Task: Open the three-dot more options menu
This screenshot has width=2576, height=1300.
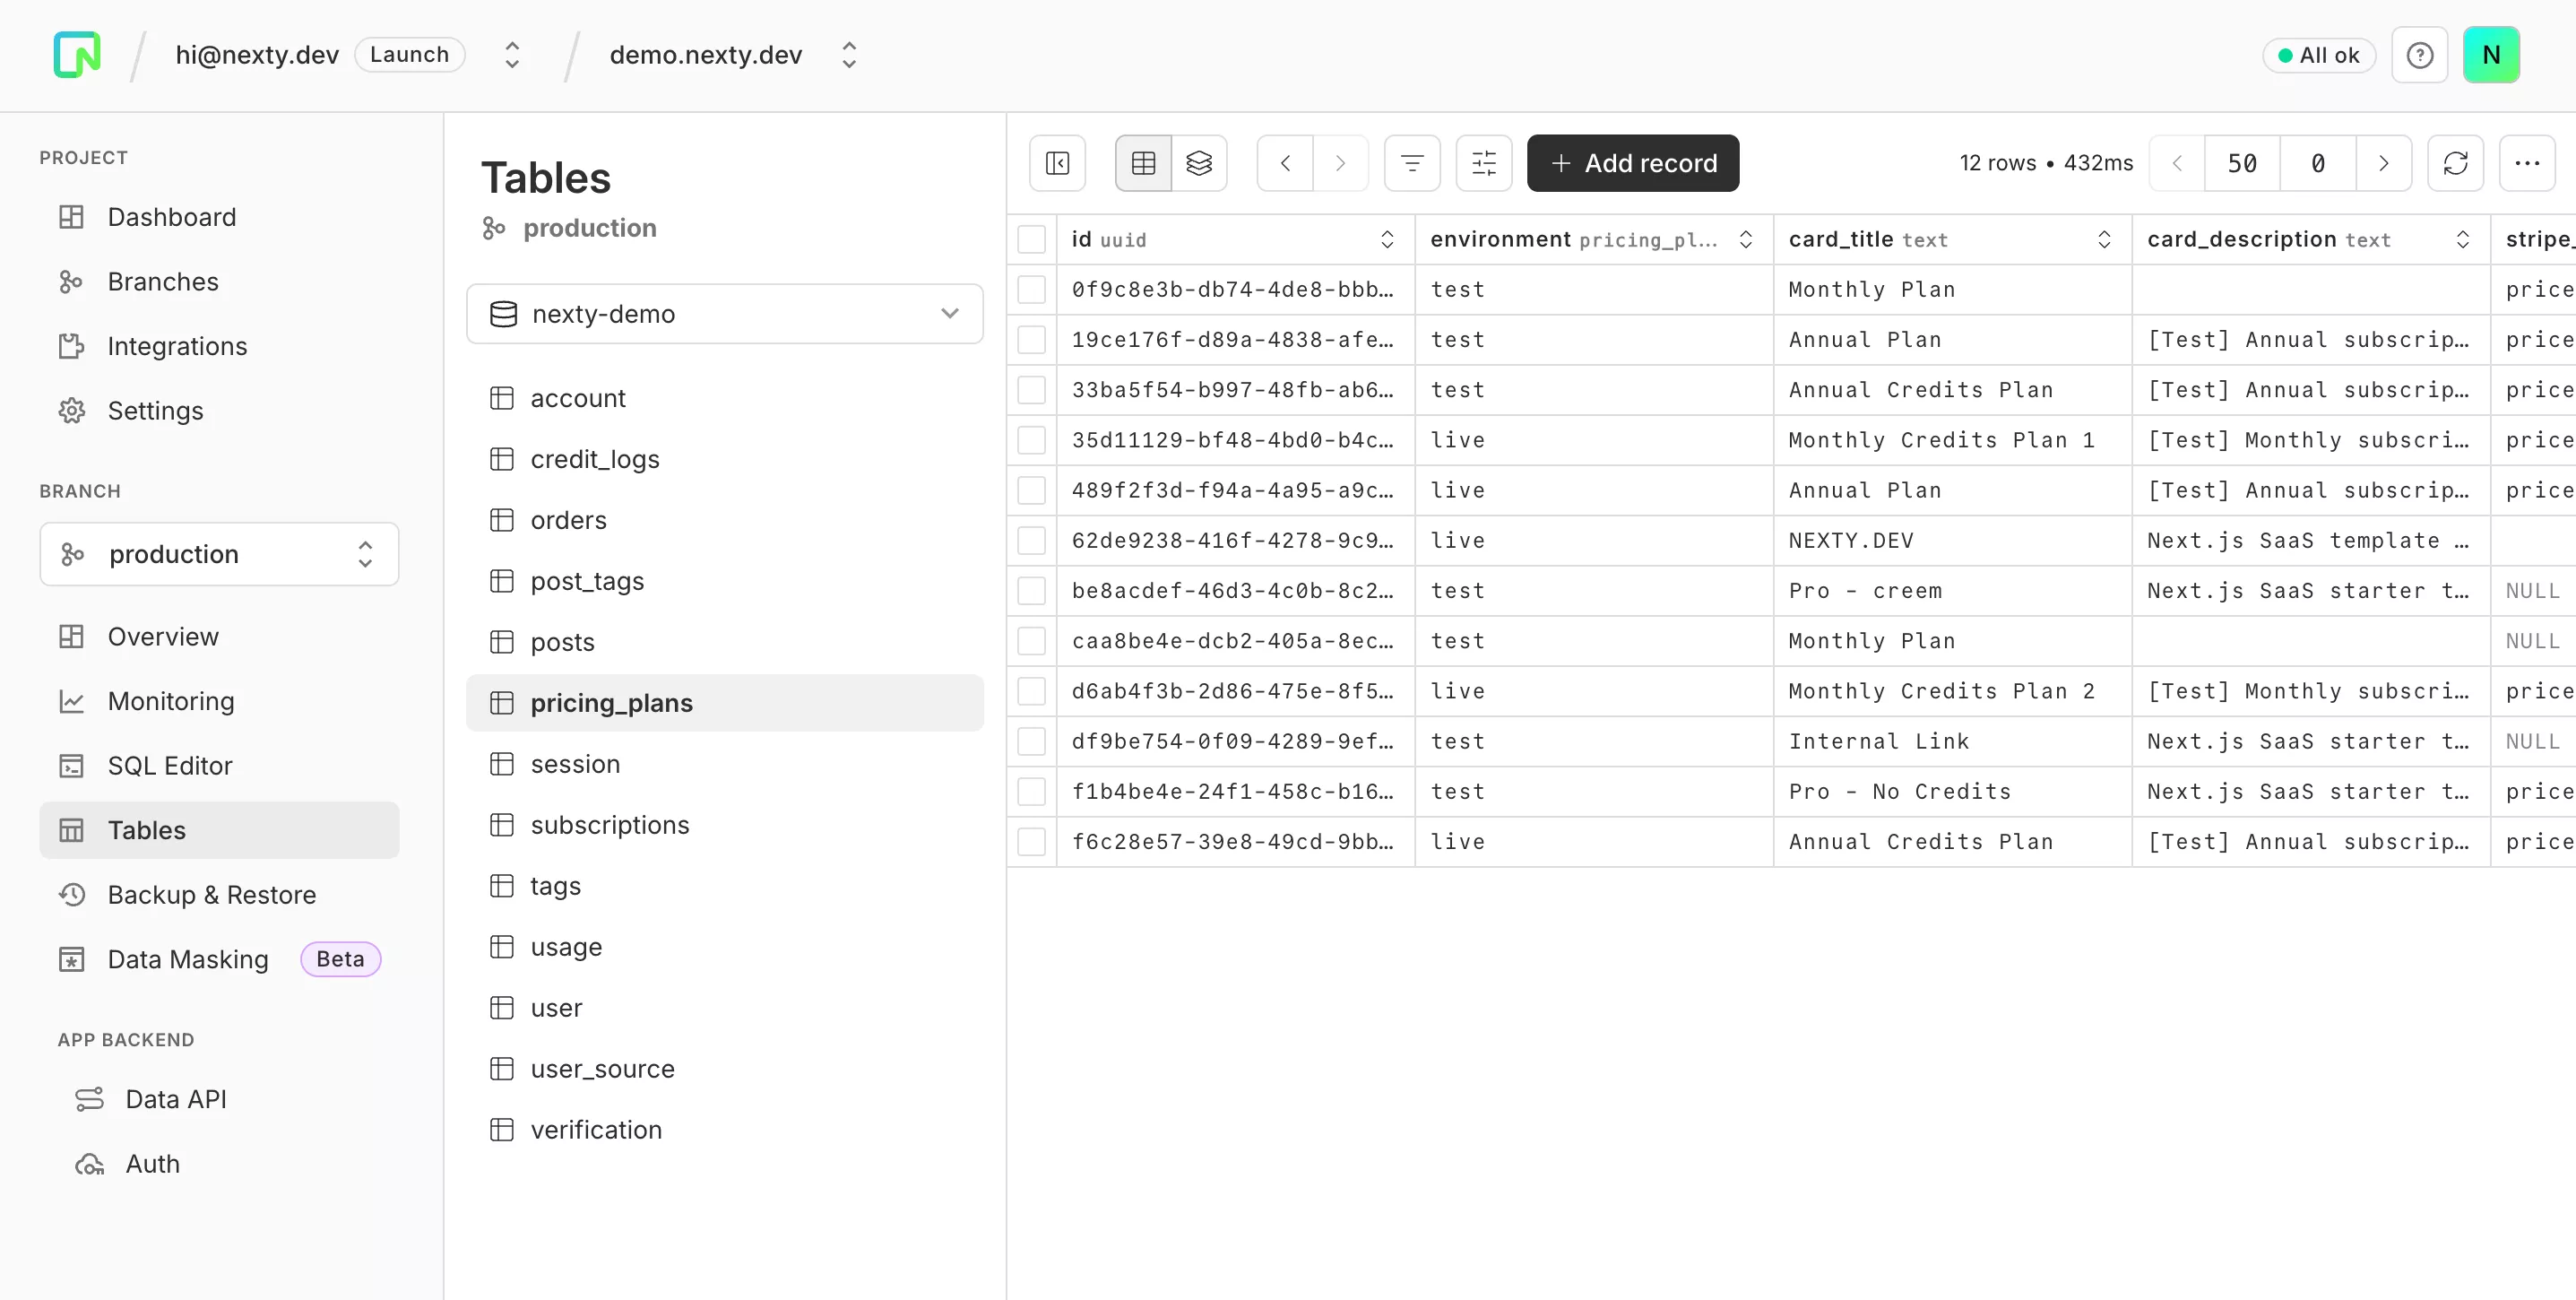Action: 2527,163
